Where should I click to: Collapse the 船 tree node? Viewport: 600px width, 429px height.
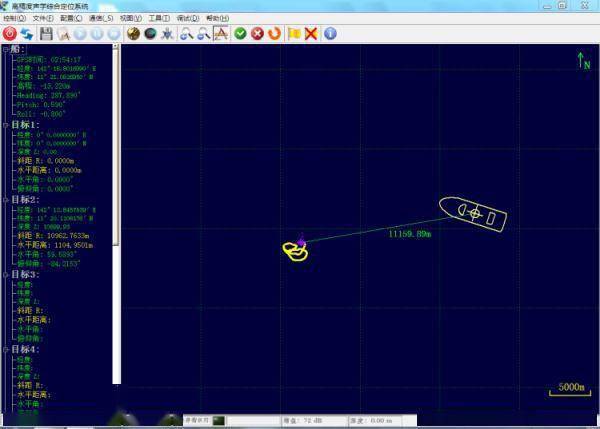point(5,49)
